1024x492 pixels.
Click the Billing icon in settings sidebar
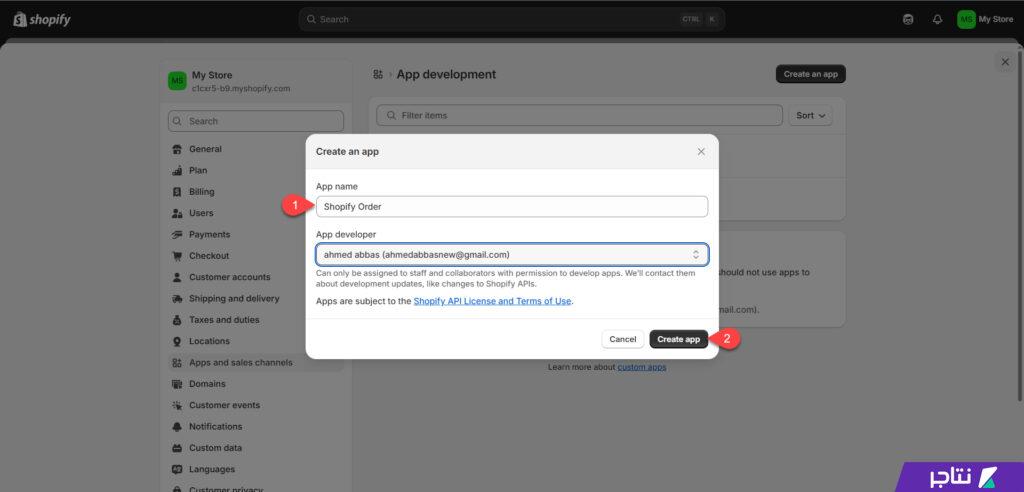[x=176, y=192]
